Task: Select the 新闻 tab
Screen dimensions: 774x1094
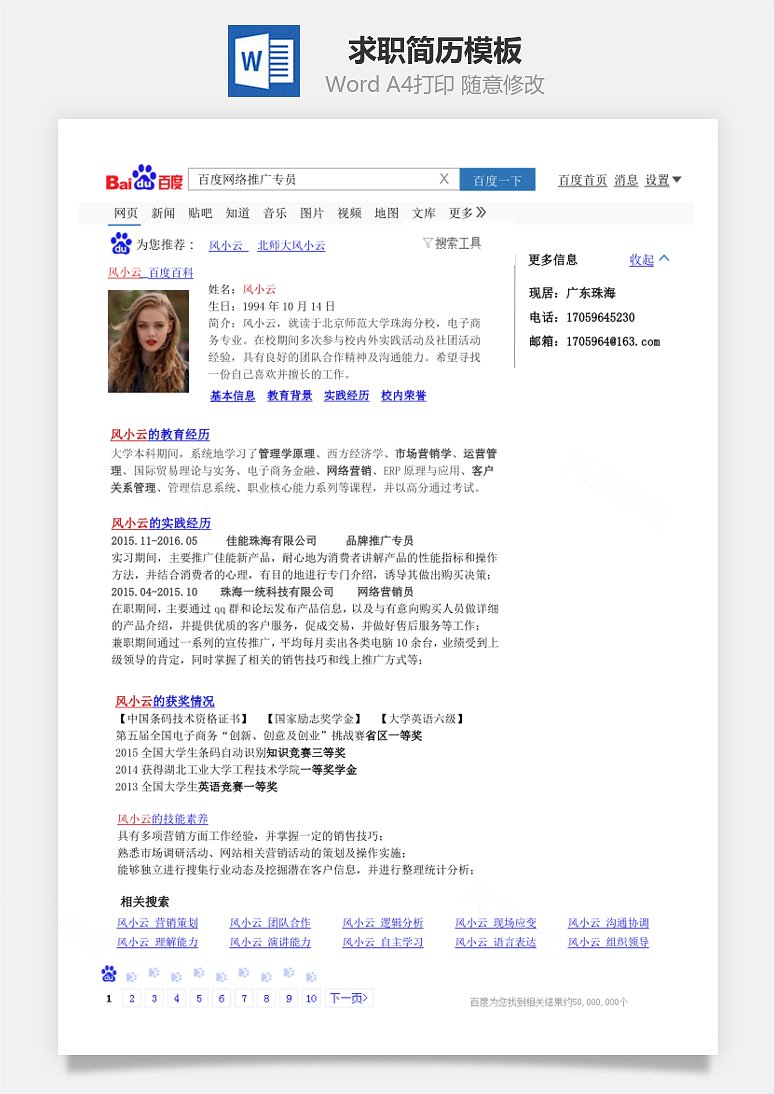Action: point(163,213)
